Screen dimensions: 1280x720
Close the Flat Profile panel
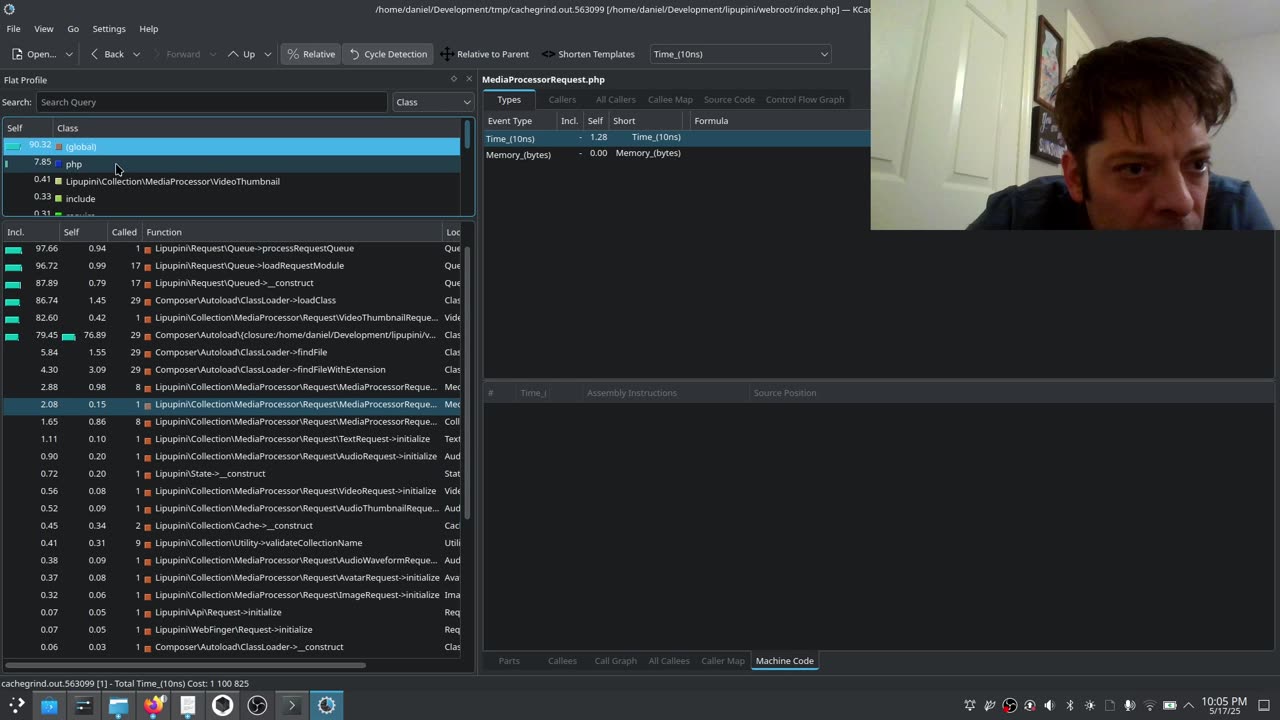click(468, 79)
